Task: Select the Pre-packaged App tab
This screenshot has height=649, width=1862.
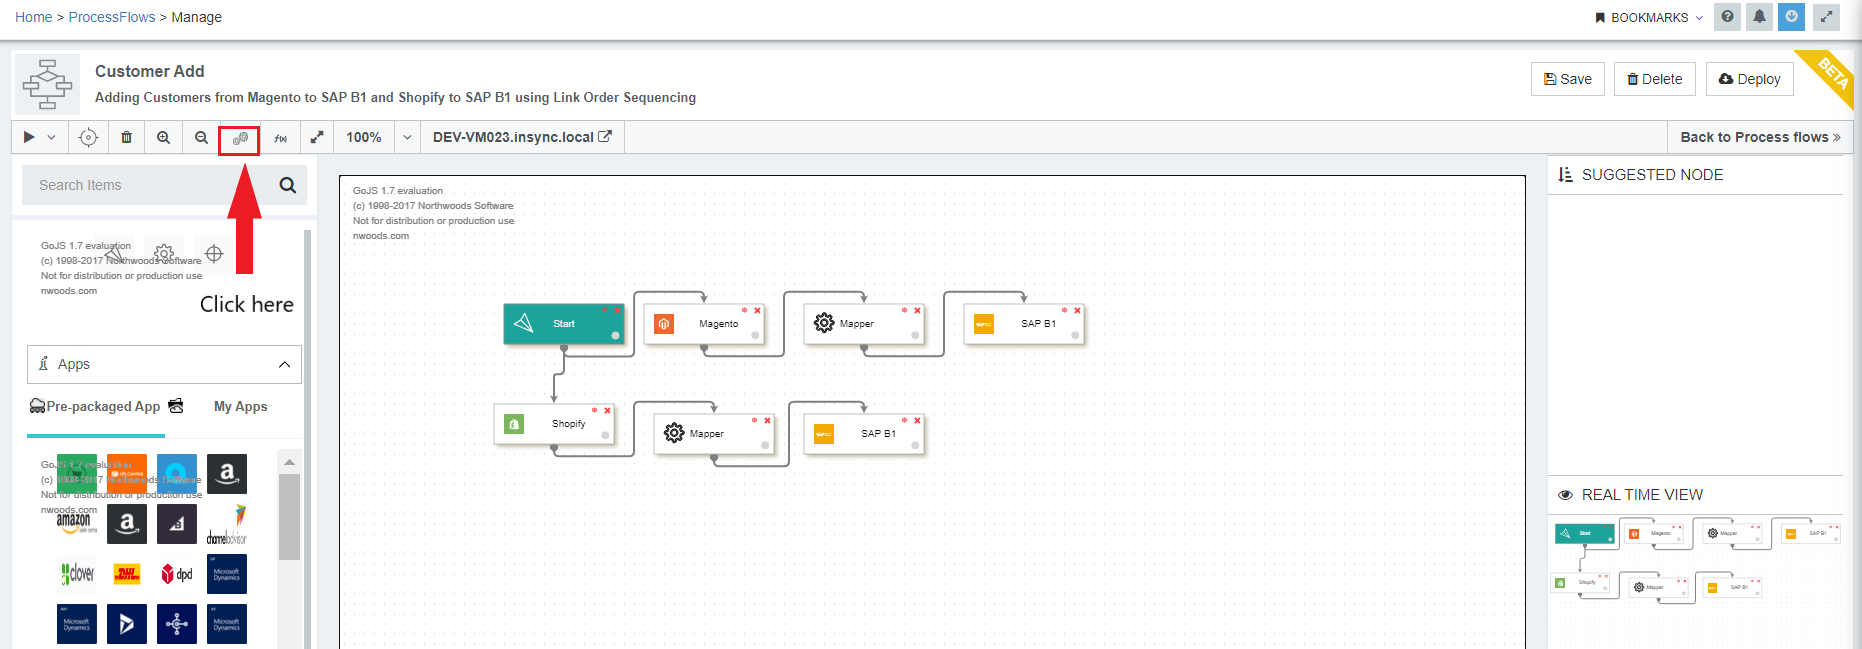Action: click(103, 406)
